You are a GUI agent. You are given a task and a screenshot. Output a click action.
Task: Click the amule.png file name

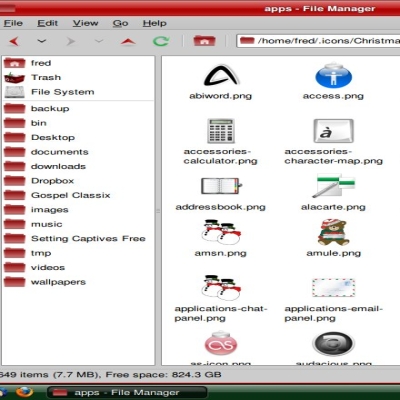tap(333, 253)
